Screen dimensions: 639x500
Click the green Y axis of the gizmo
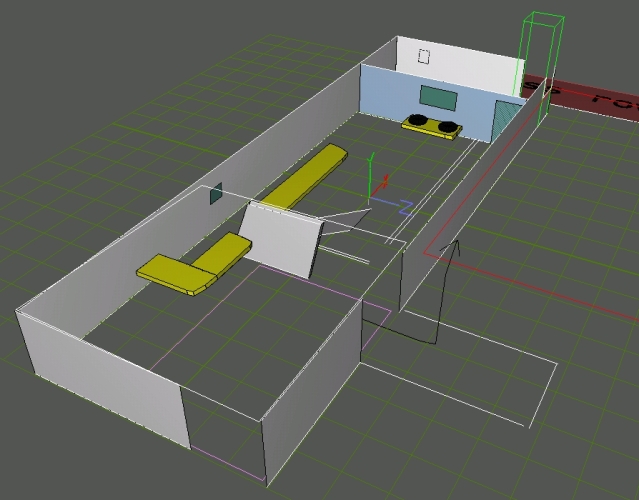(x=370, y=176)
